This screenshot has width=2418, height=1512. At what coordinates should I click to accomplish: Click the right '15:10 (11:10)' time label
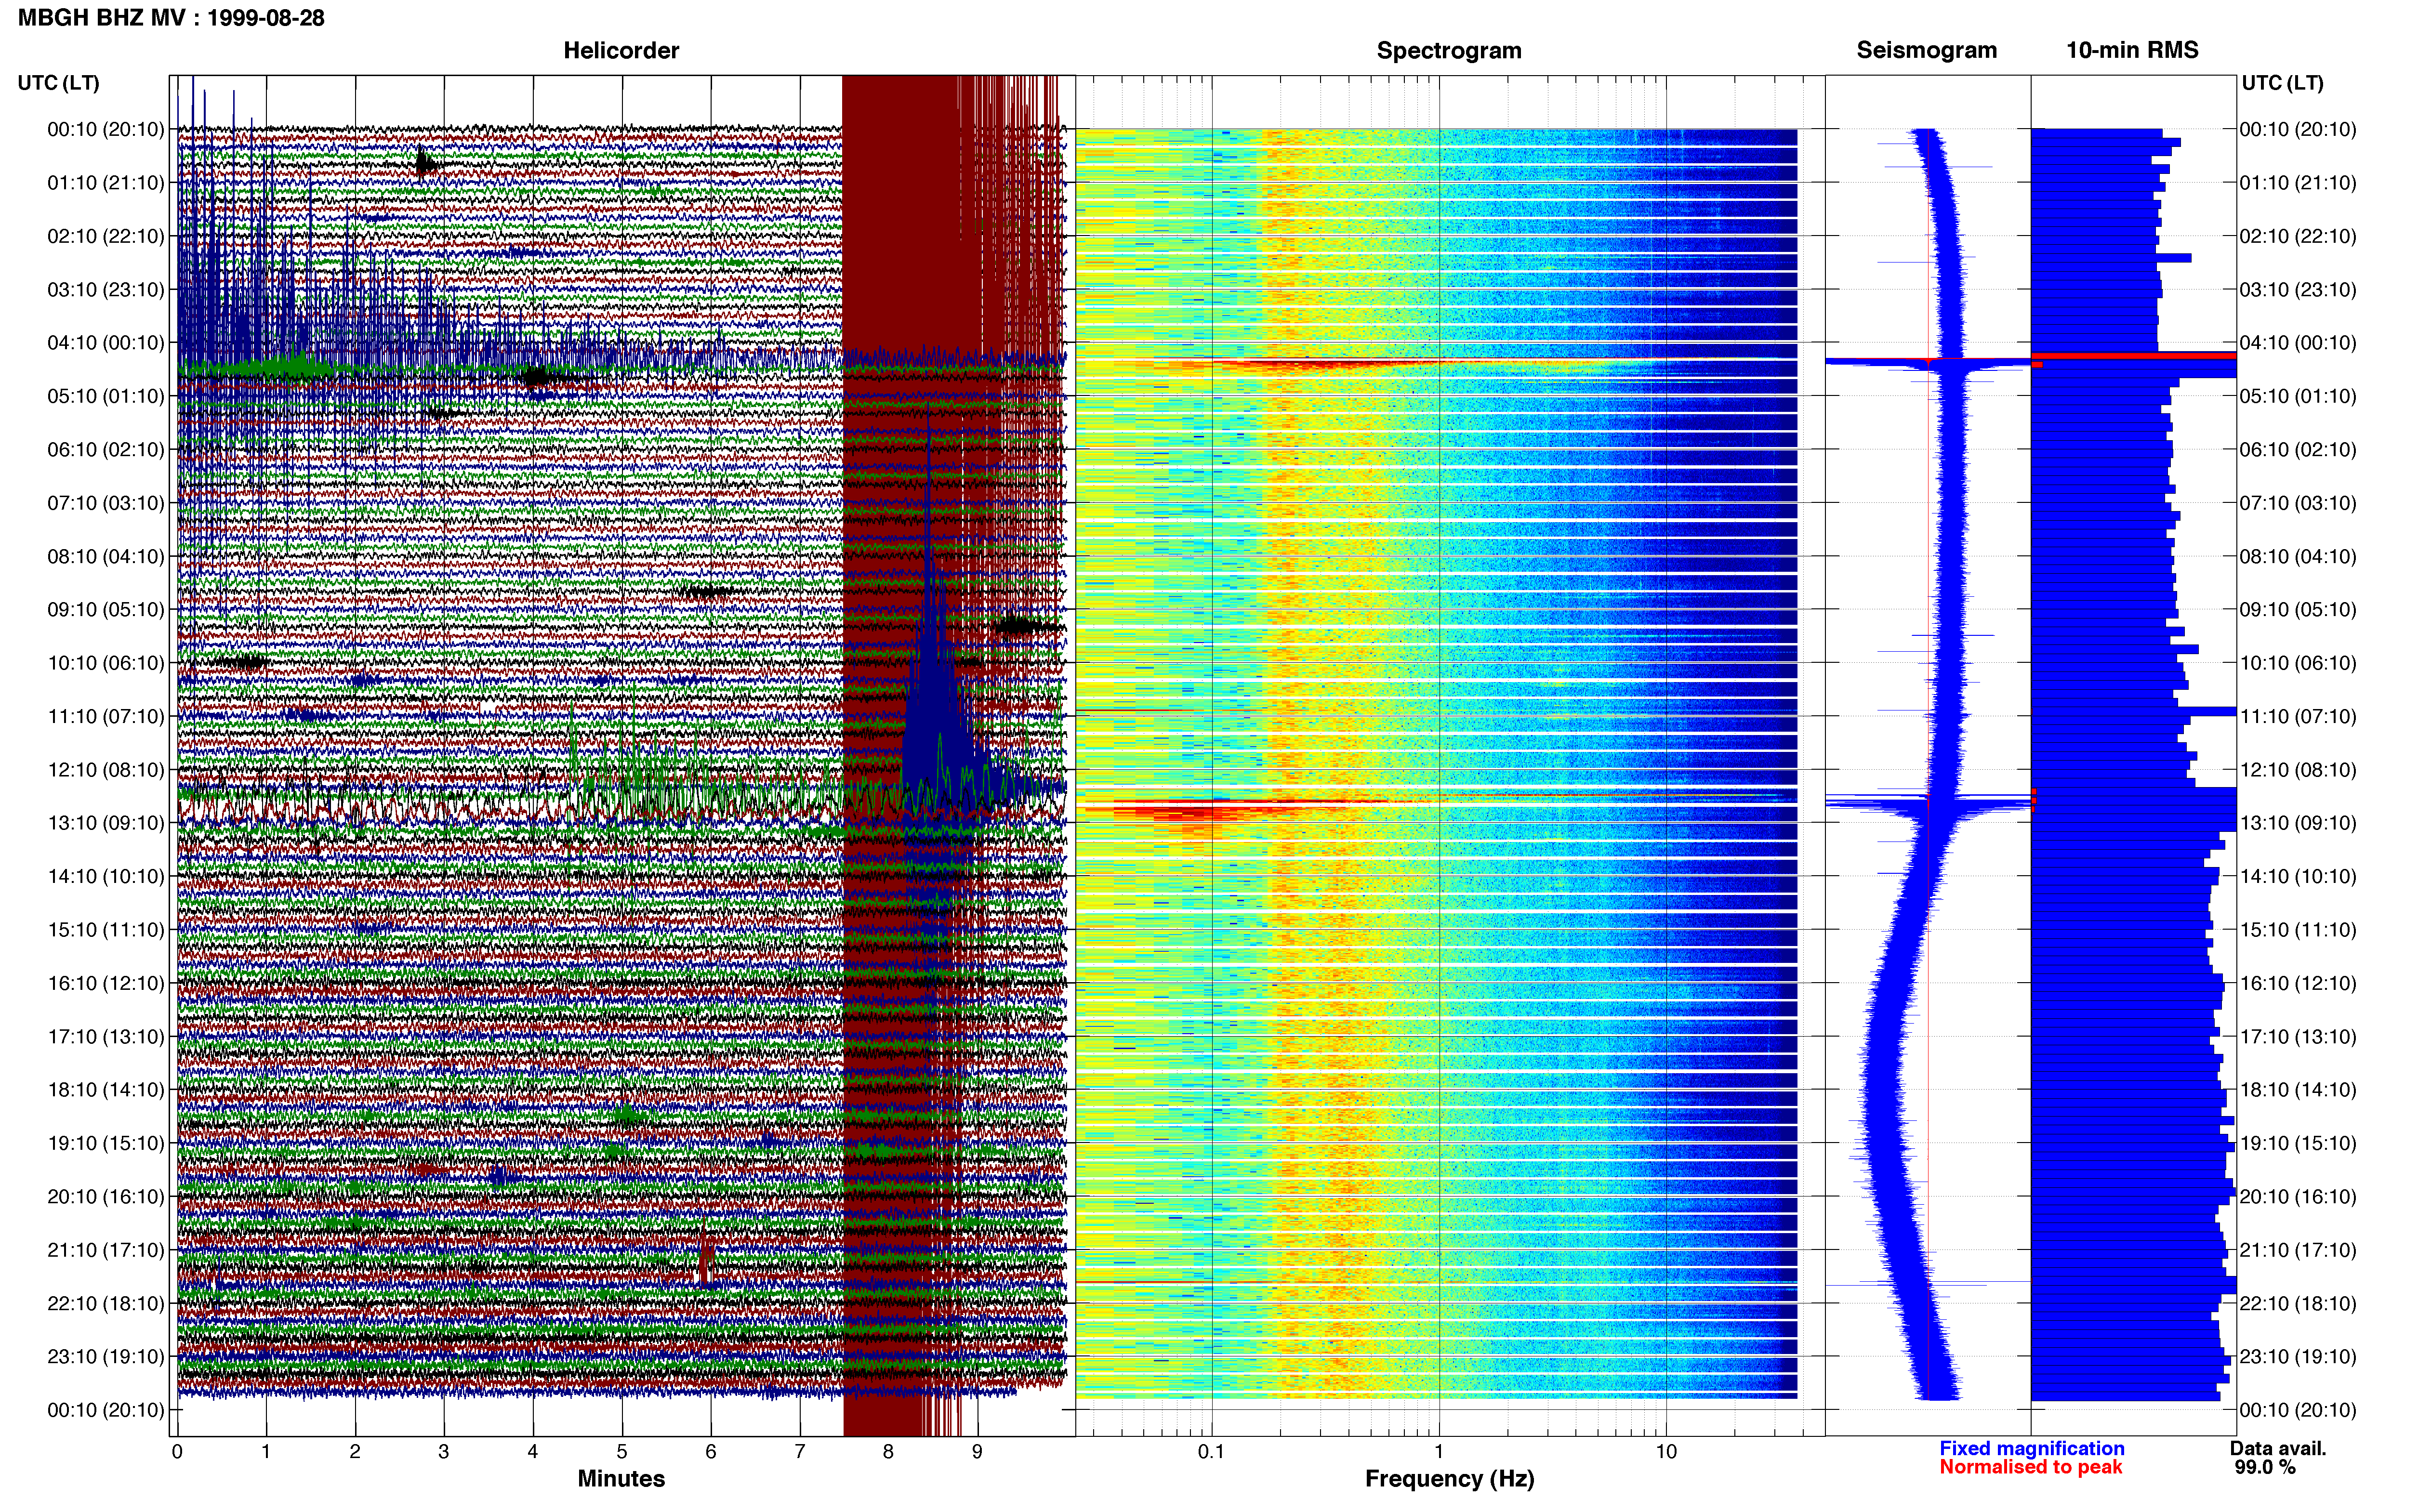click(2298, 930)
